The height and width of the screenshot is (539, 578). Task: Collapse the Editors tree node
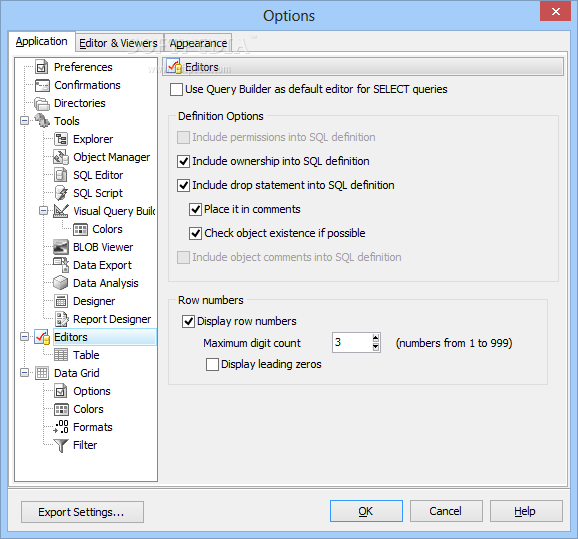[24, 337]
